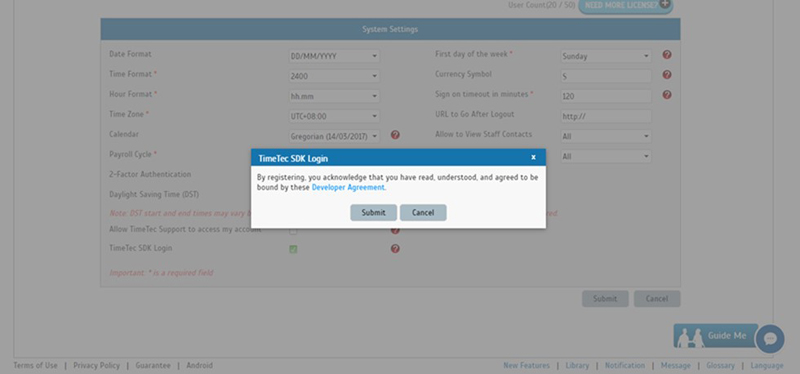Click the Sign on timeout input field
800x374 pixels.
pos(606,96)
